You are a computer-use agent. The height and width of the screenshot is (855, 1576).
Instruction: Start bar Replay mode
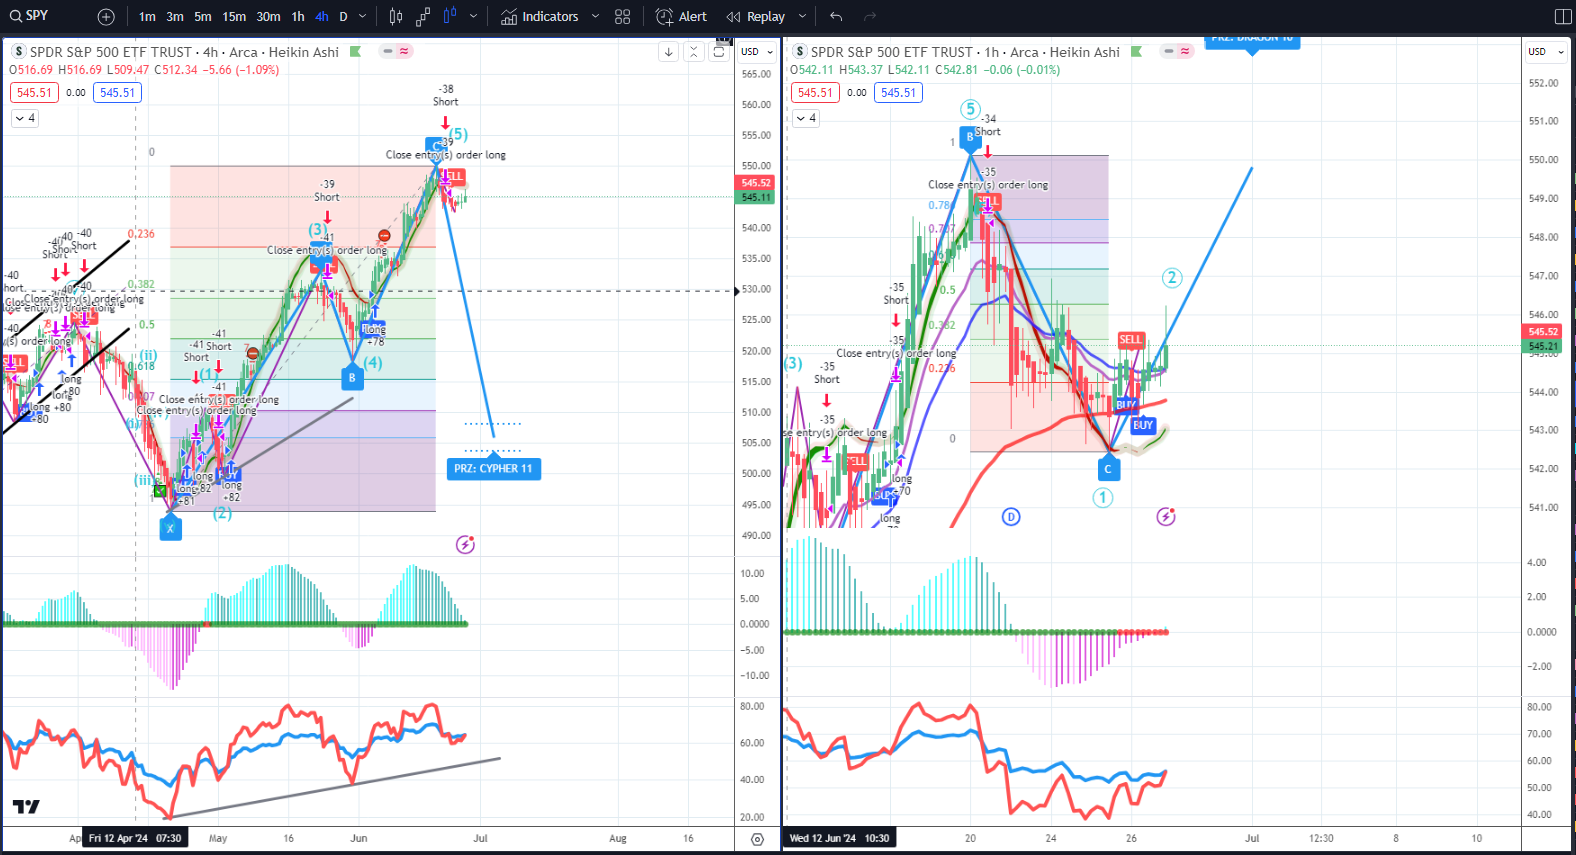[756, 17]
